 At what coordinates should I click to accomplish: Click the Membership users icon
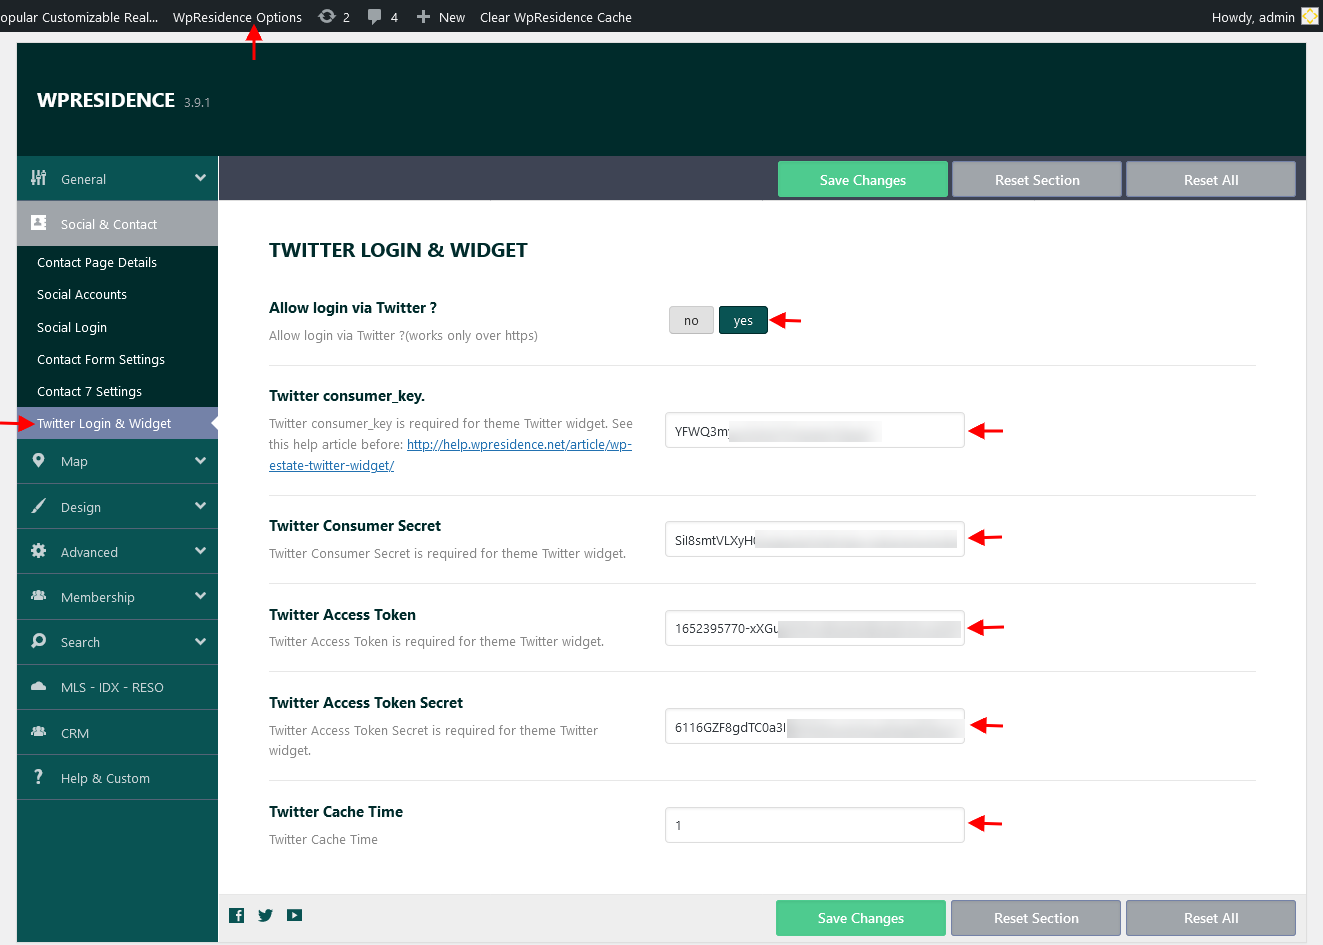click(x=39, y=596)
